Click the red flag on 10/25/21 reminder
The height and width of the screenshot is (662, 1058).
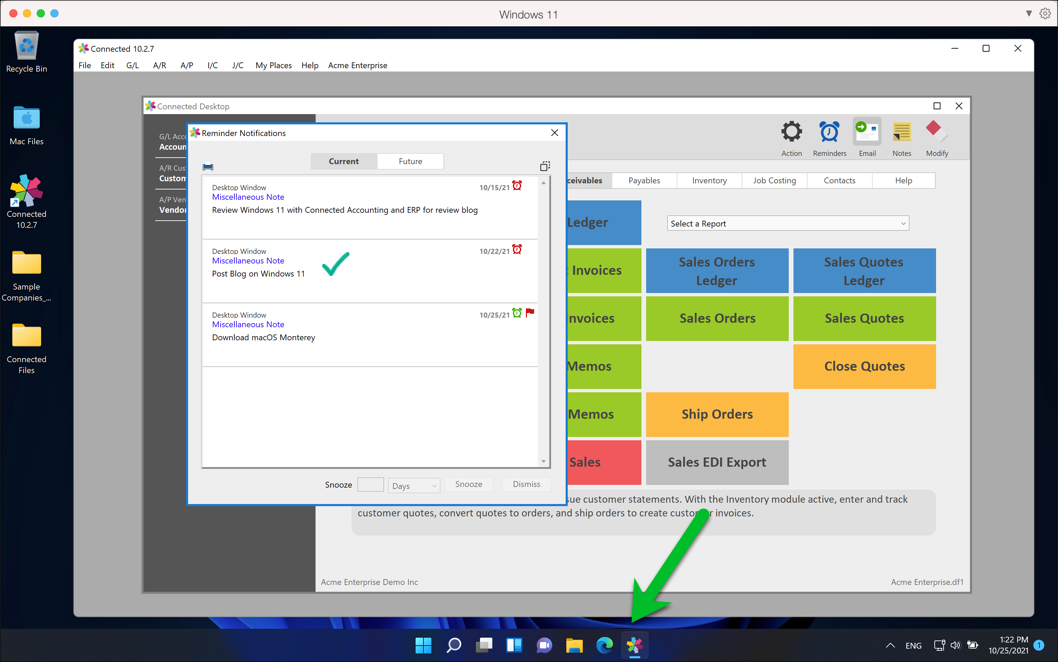tap(530, 313)
